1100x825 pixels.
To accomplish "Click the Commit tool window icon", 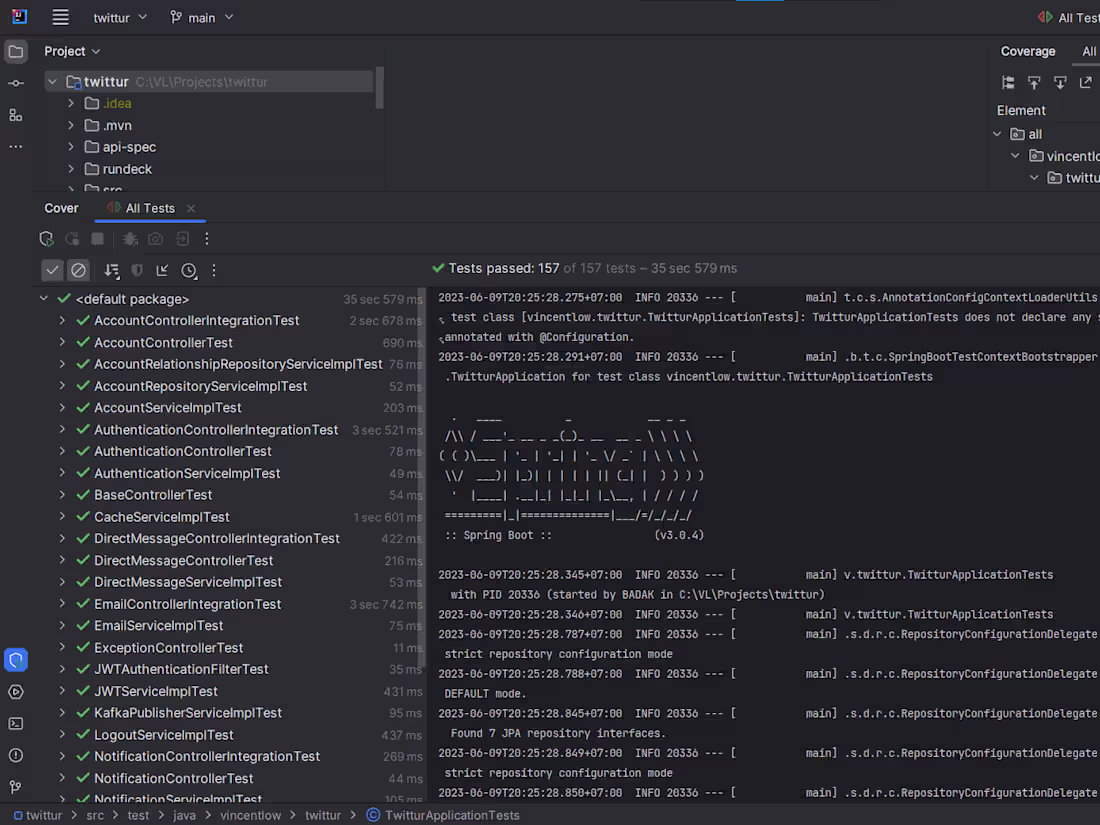I will click(15, 83).
